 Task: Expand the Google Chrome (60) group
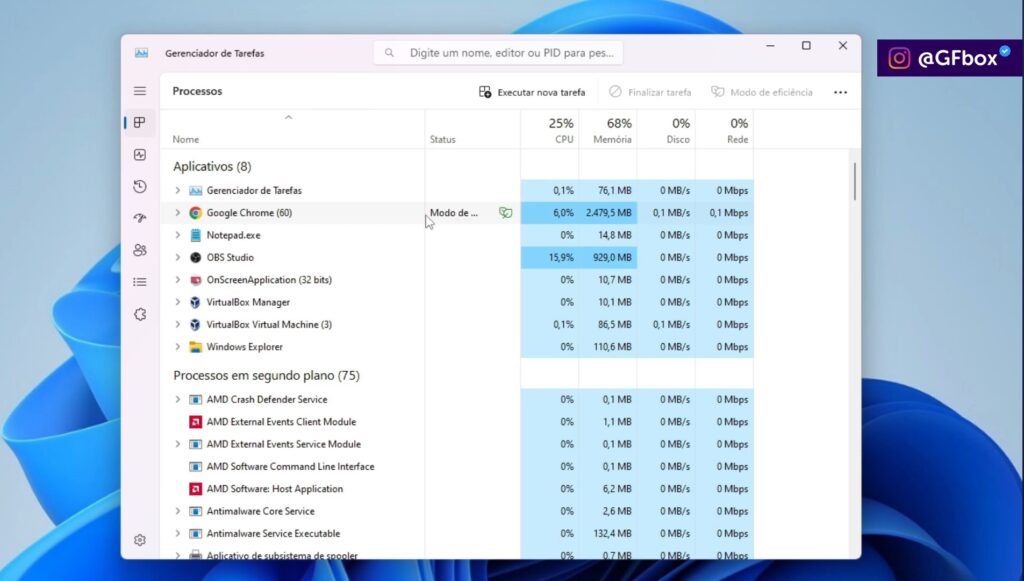point(177,213)
